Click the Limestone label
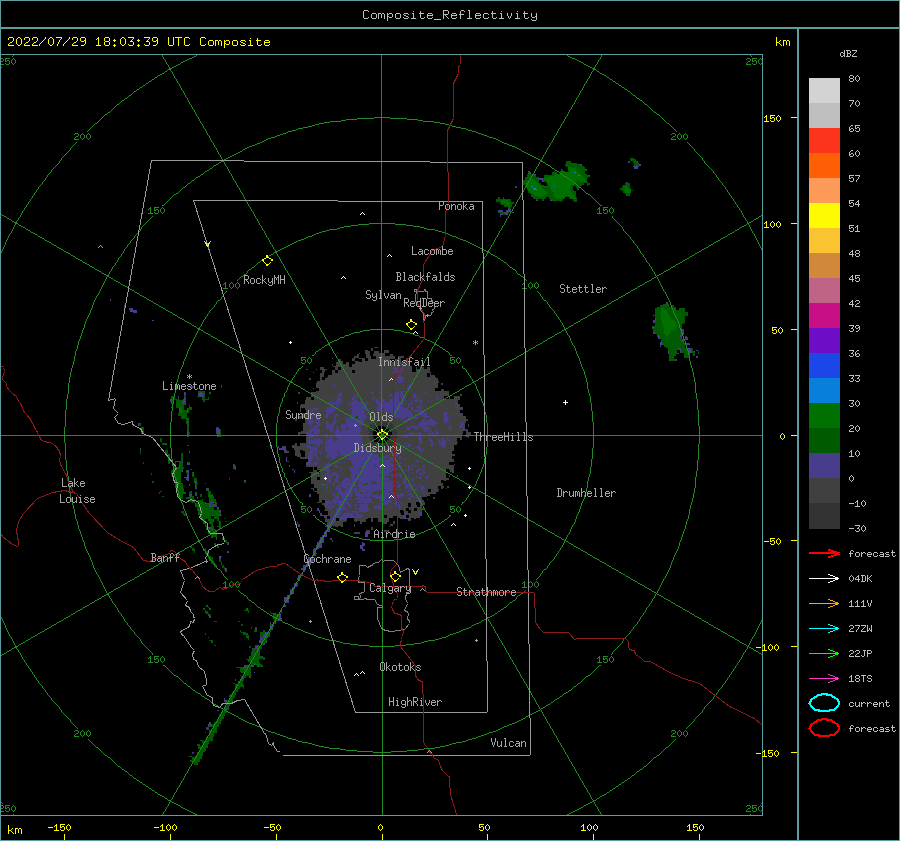The height and width of the screenshot is (841, 900). [x=189, y=386]
